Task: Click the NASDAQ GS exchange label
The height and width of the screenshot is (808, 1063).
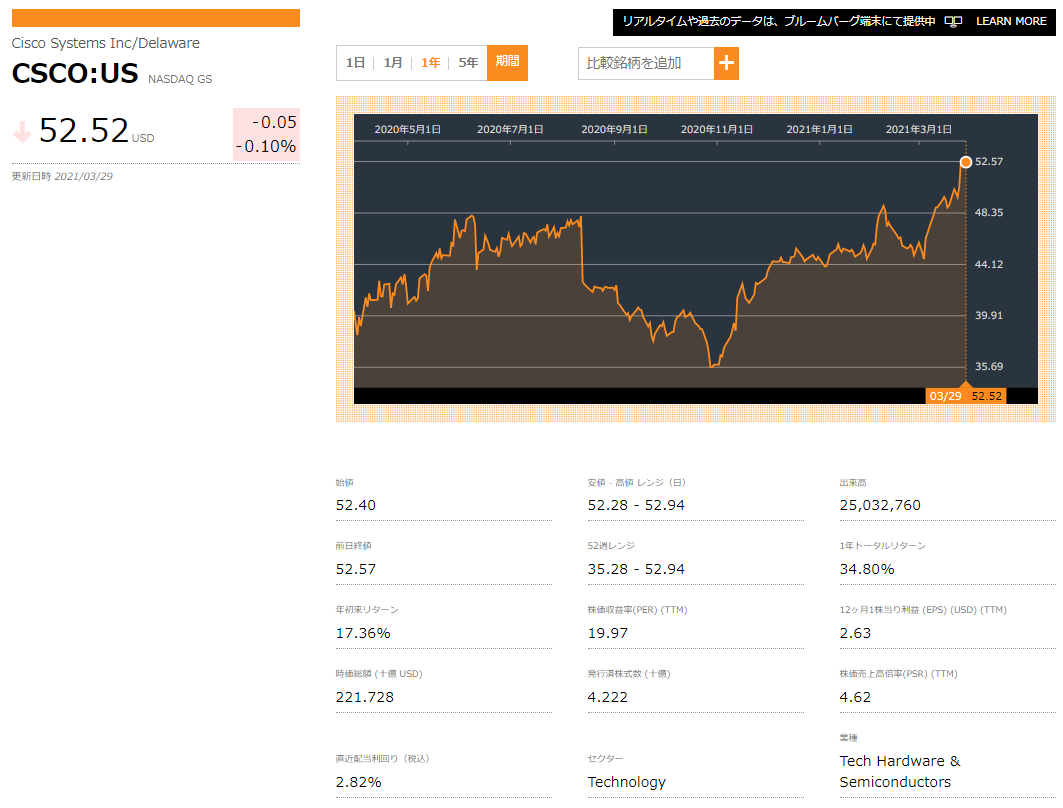Action: (180, 79)
